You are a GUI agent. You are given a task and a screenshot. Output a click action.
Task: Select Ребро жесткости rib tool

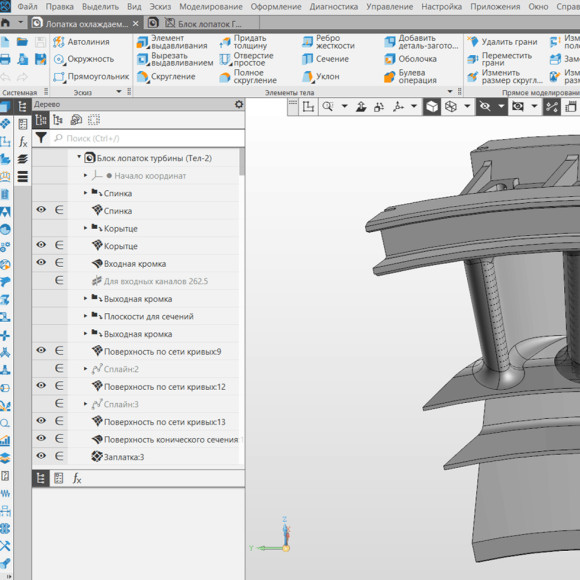(328, 42)
